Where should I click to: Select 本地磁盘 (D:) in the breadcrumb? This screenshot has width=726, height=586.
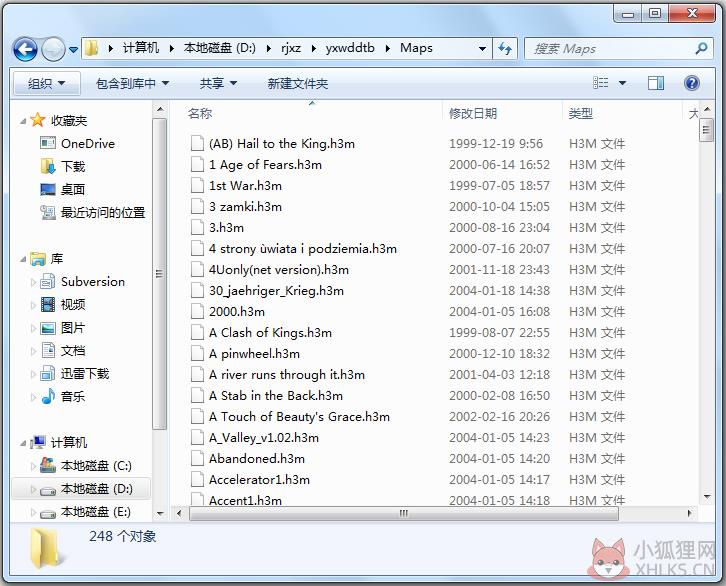219,48
